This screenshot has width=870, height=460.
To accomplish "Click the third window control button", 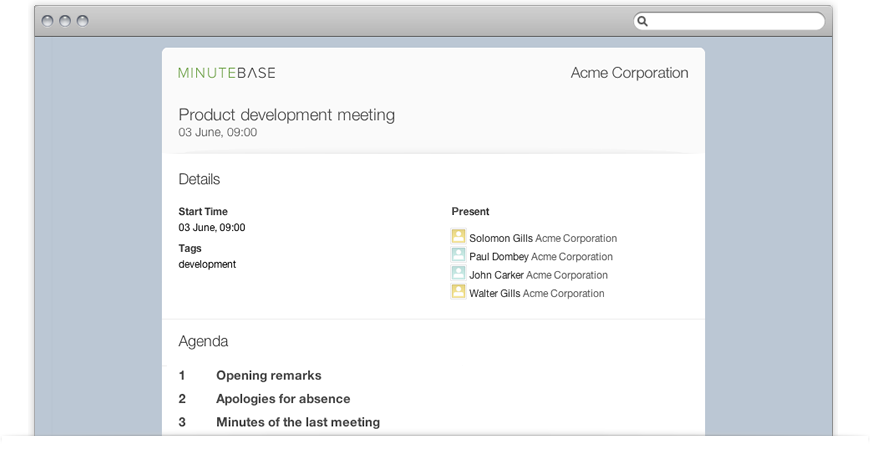I will [x=83, y=21].
